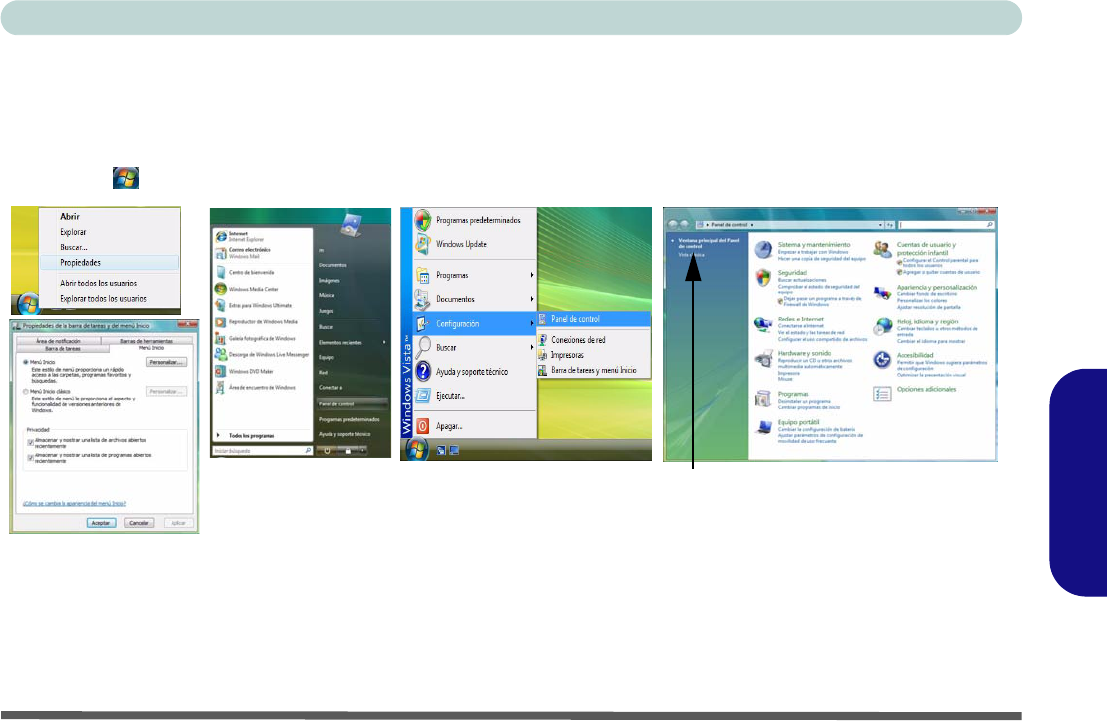The width and height of the screenshot is (1107, 721).
Task: Choose Abrir in the context menu
Action: [109, 217]
